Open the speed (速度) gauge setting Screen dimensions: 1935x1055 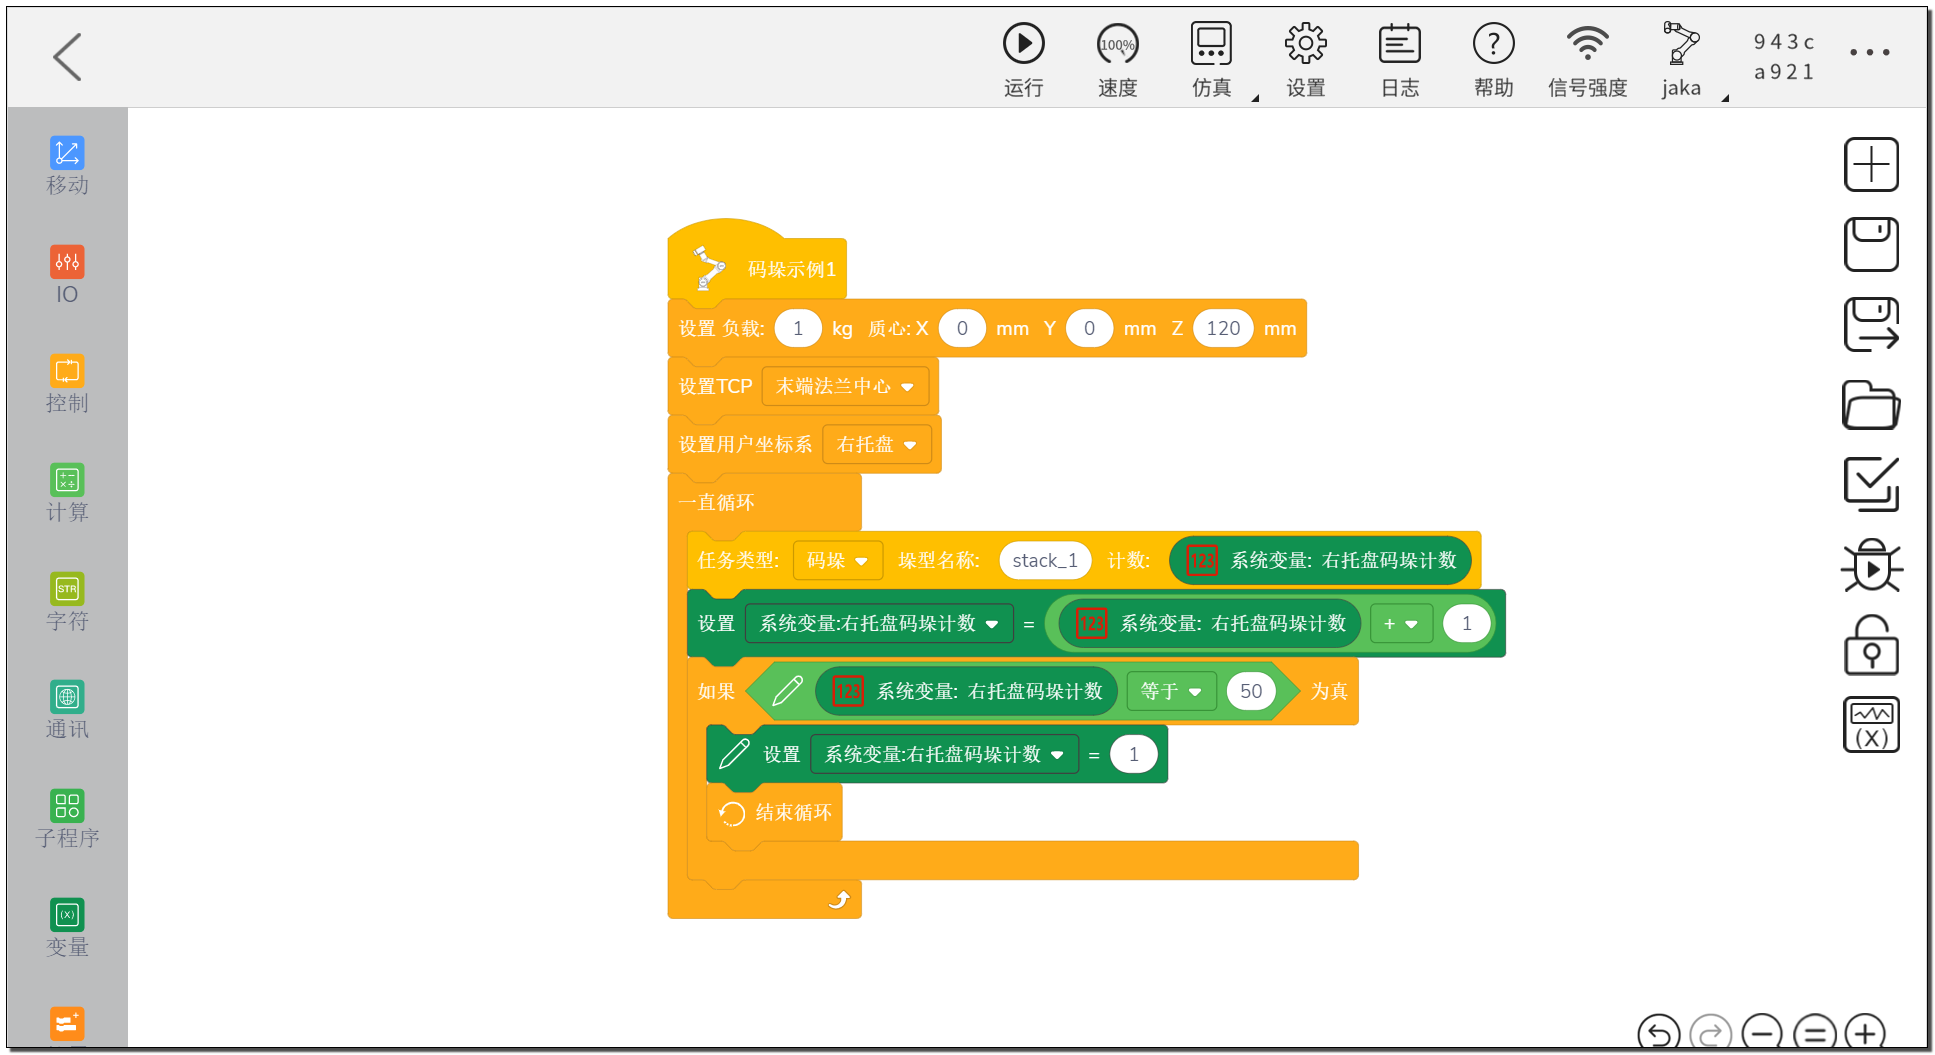coord(1117,44)
